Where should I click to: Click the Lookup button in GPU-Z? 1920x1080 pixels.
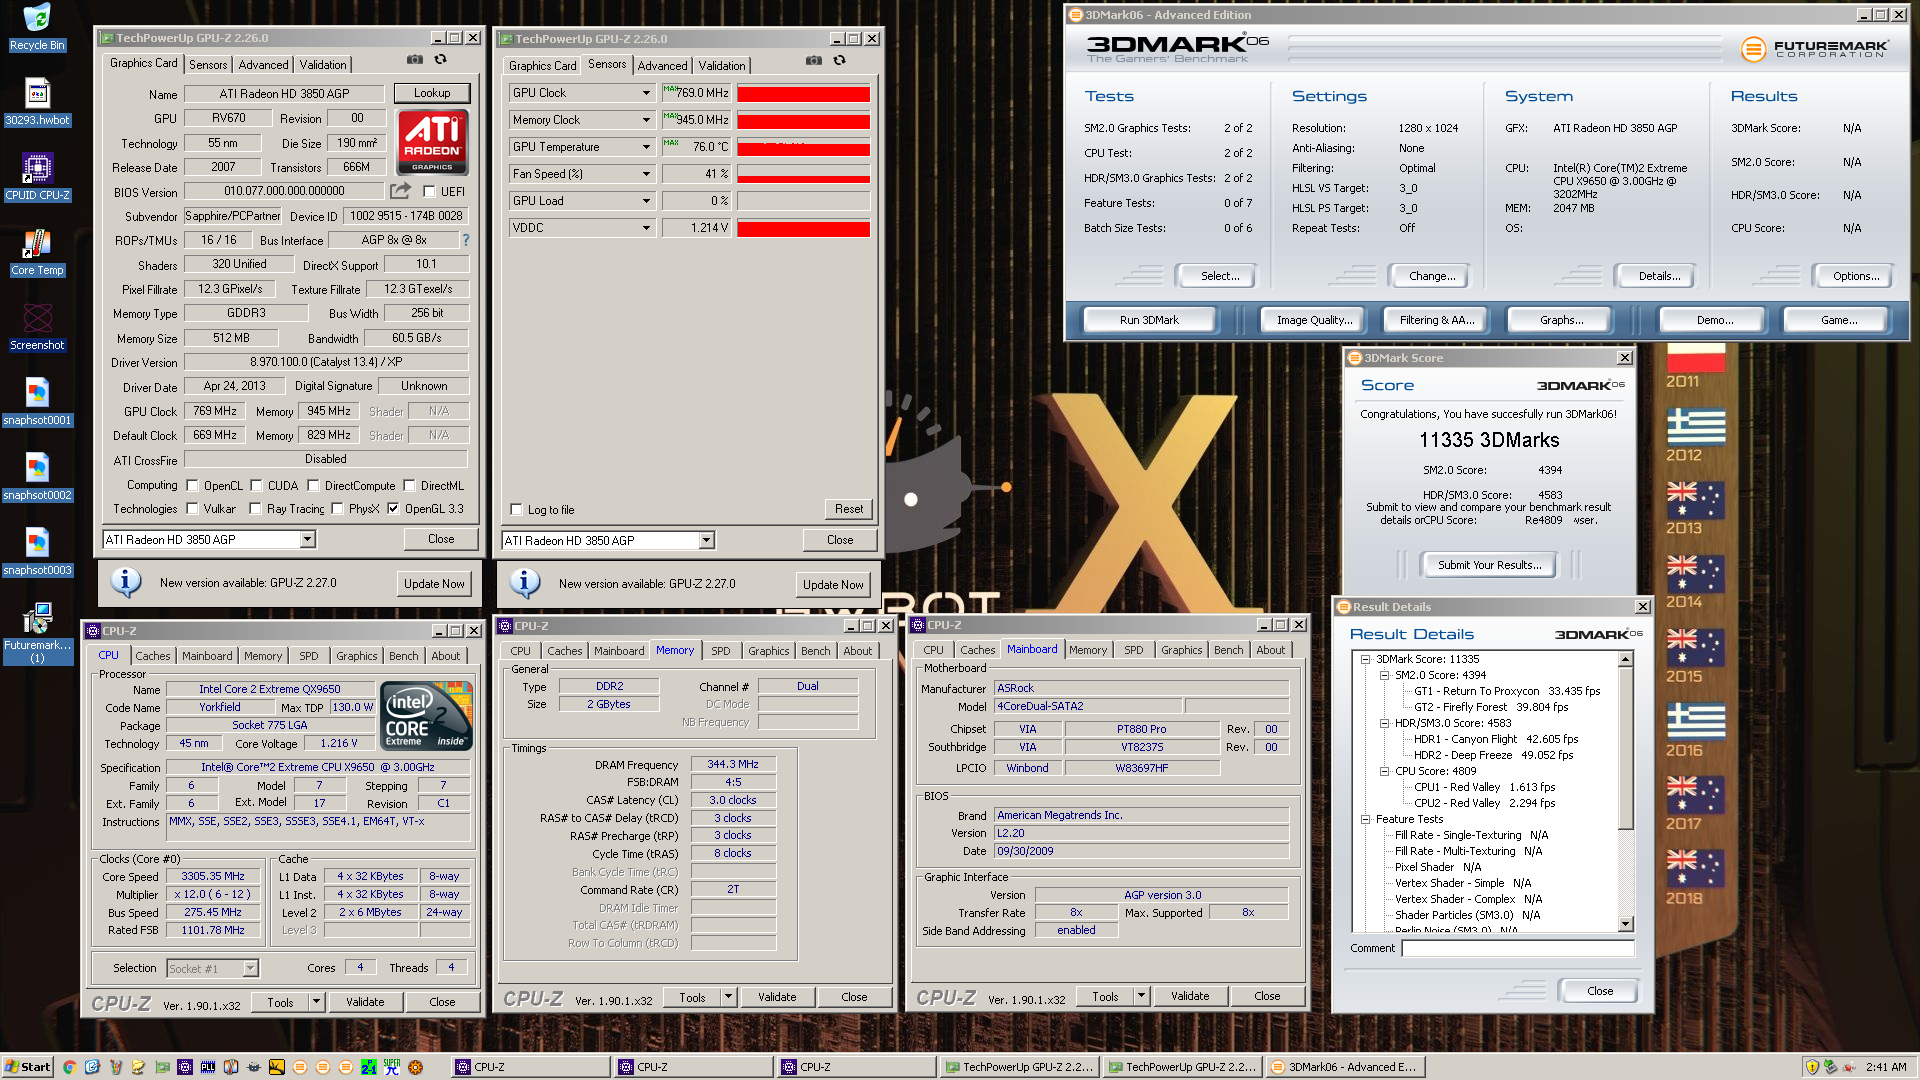coord(432,93)
